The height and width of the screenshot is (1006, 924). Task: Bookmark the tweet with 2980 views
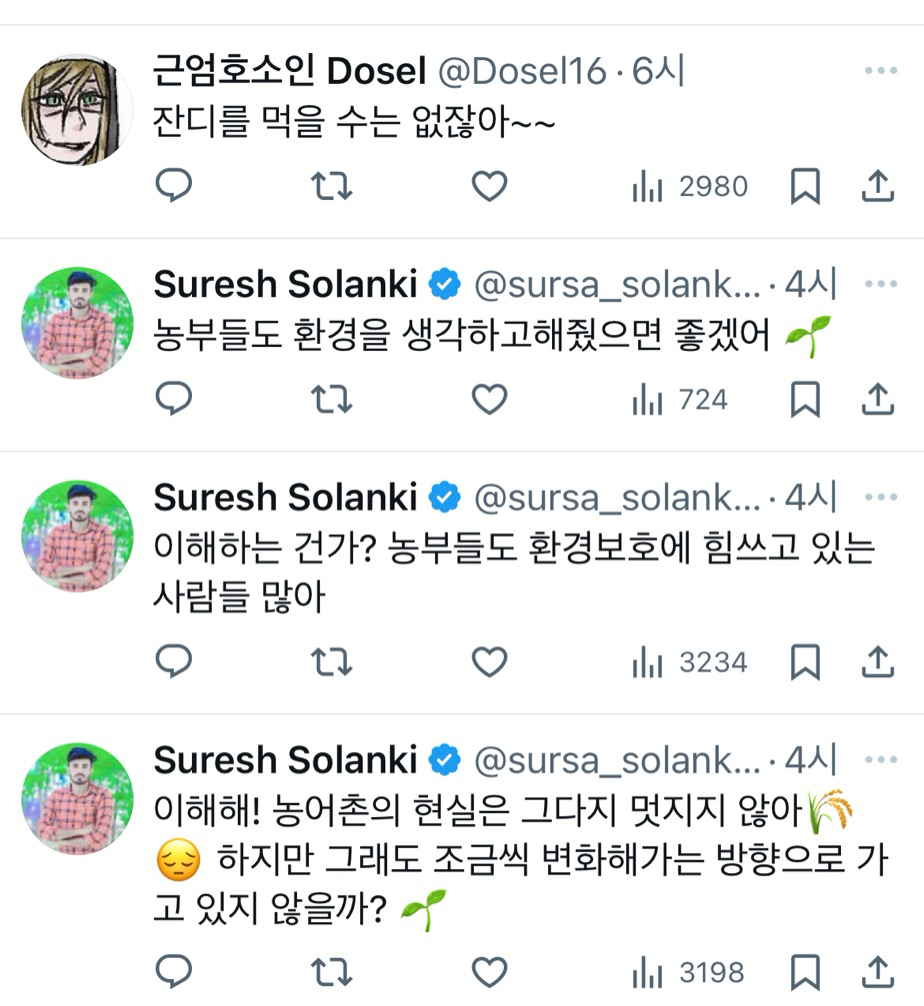tap(805, 186)
